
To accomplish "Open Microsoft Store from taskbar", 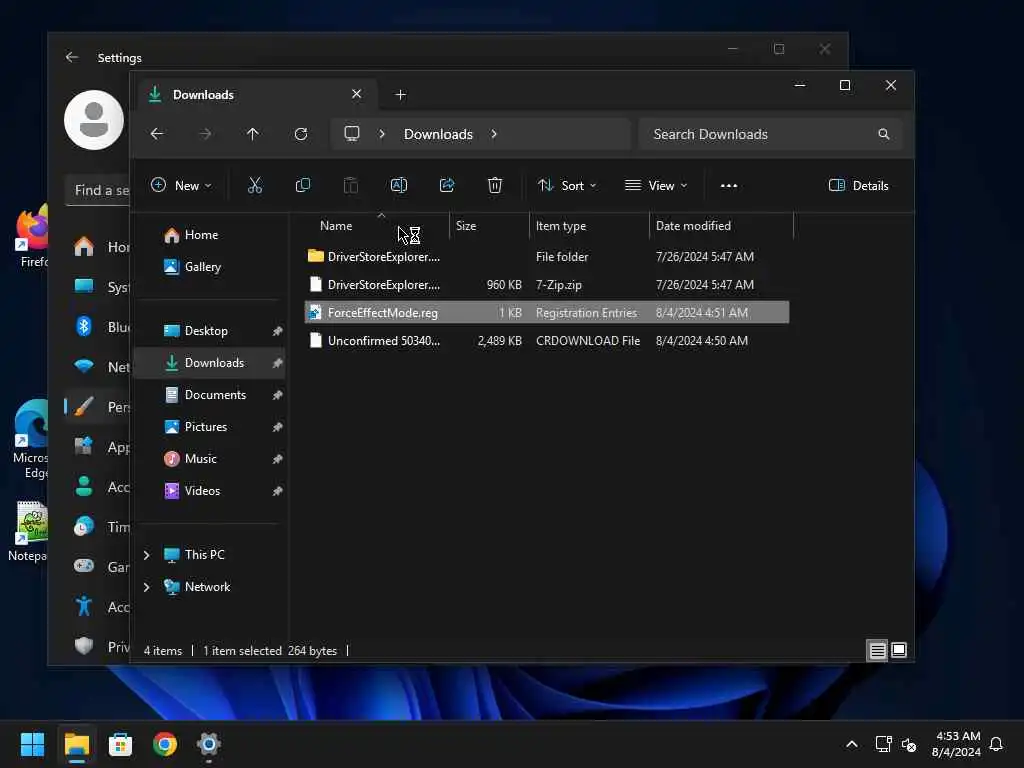I will pos(120,744).
